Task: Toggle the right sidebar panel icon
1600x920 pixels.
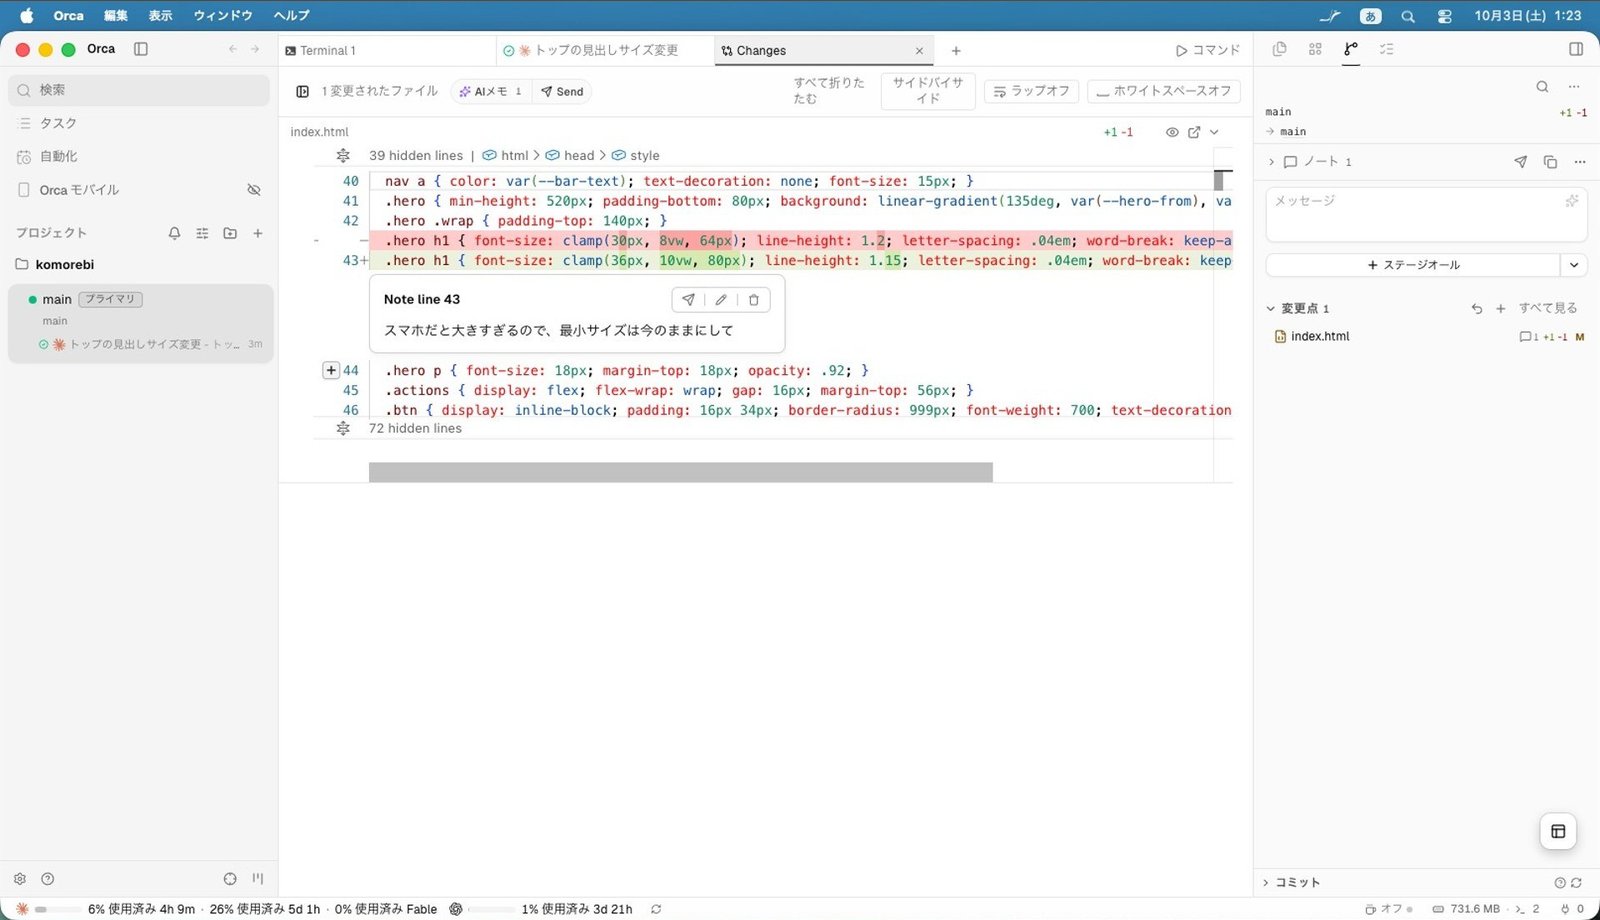Action: click(x=1576, y=49)
